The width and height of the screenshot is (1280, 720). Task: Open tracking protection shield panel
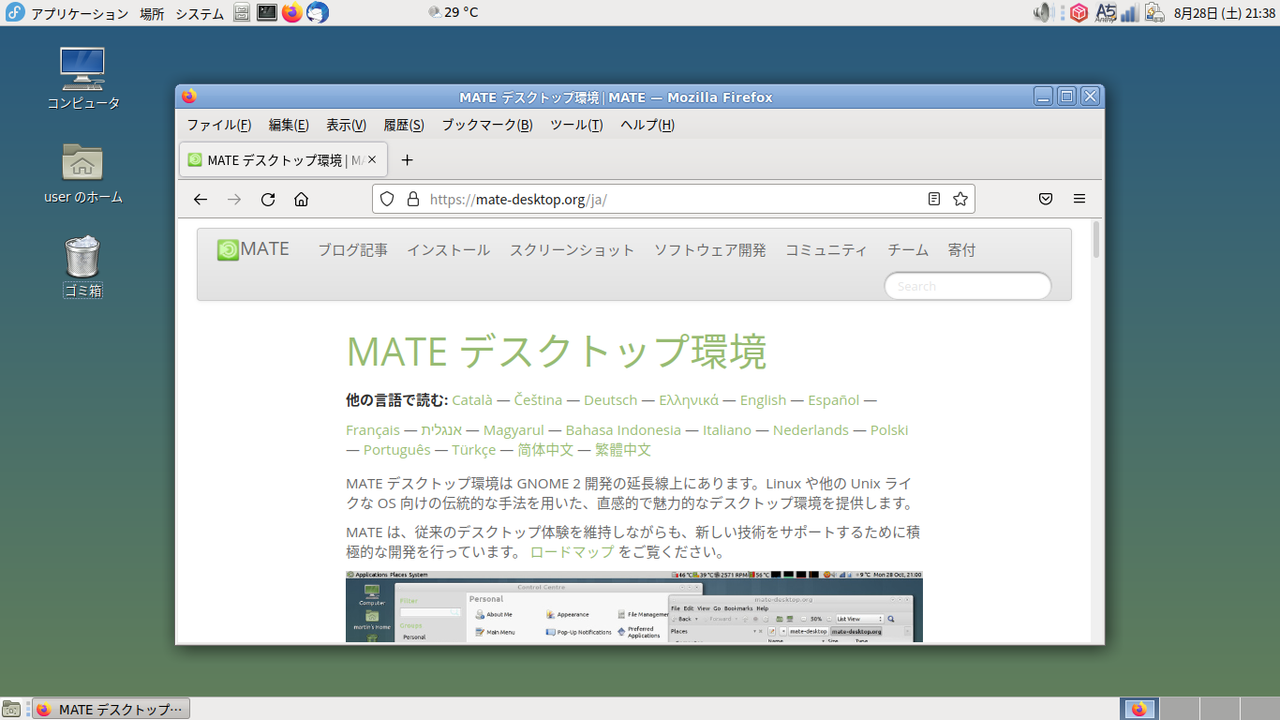point(387,199)
